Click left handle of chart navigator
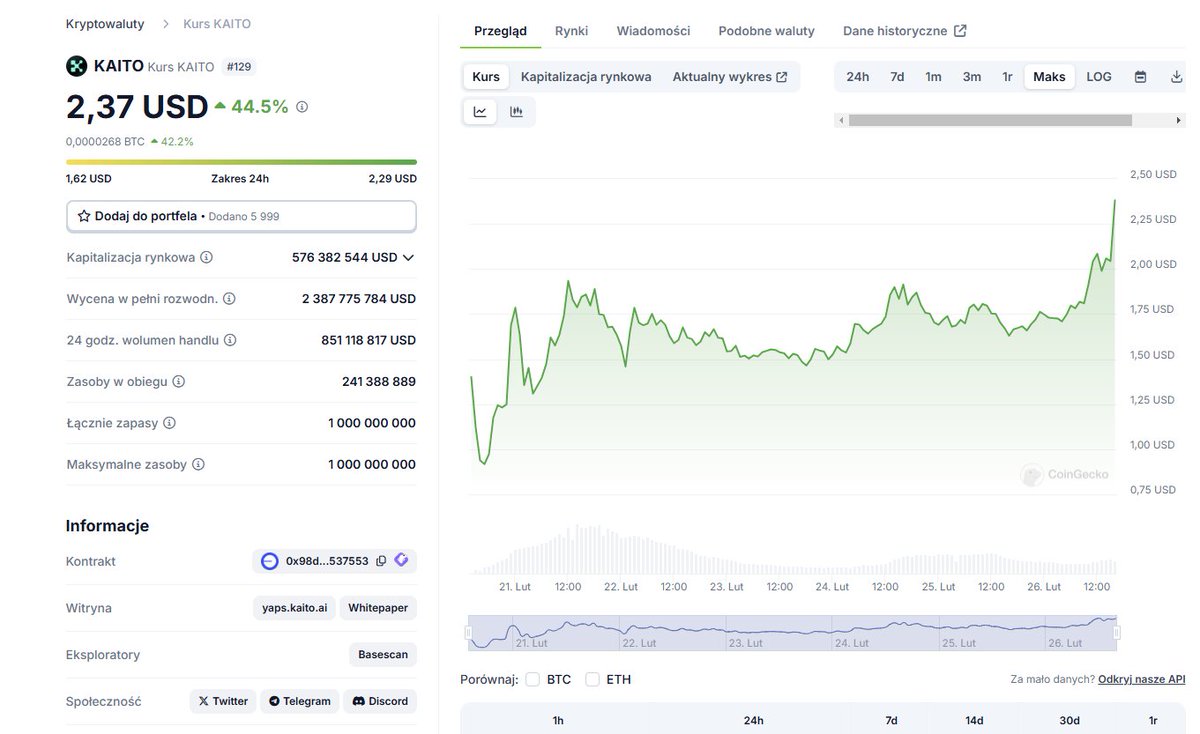Image resolution: width=1200 pixels, height=734 pixels. (468, 632)
